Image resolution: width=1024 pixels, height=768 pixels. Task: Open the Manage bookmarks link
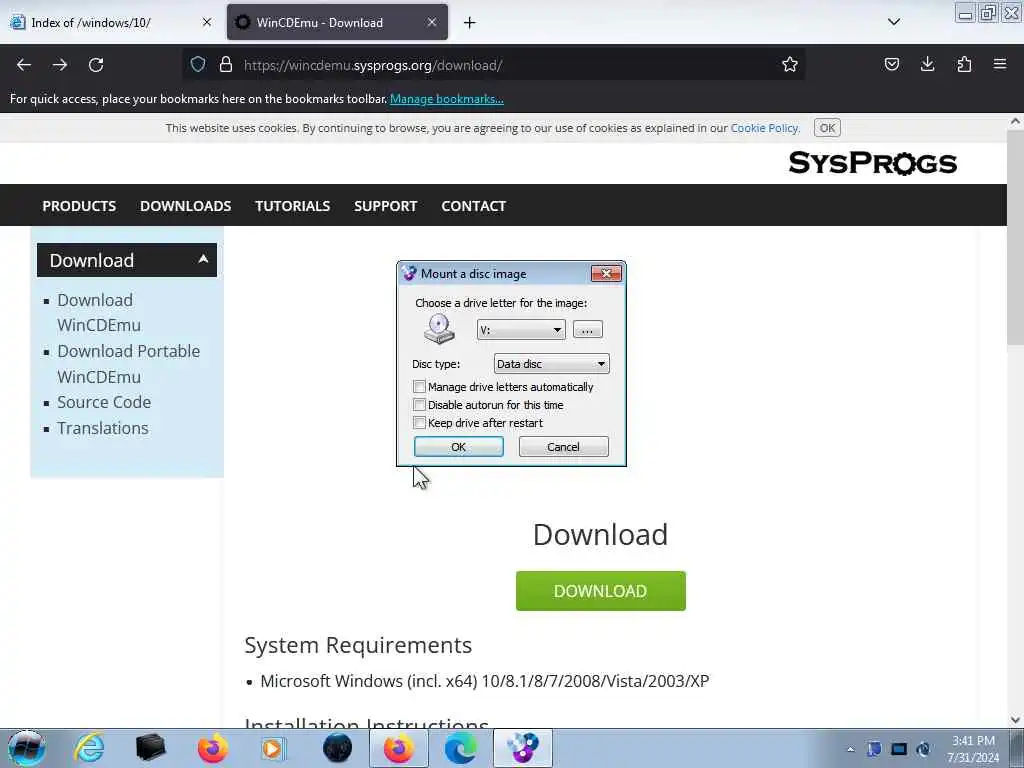click(x=447, y=99)
